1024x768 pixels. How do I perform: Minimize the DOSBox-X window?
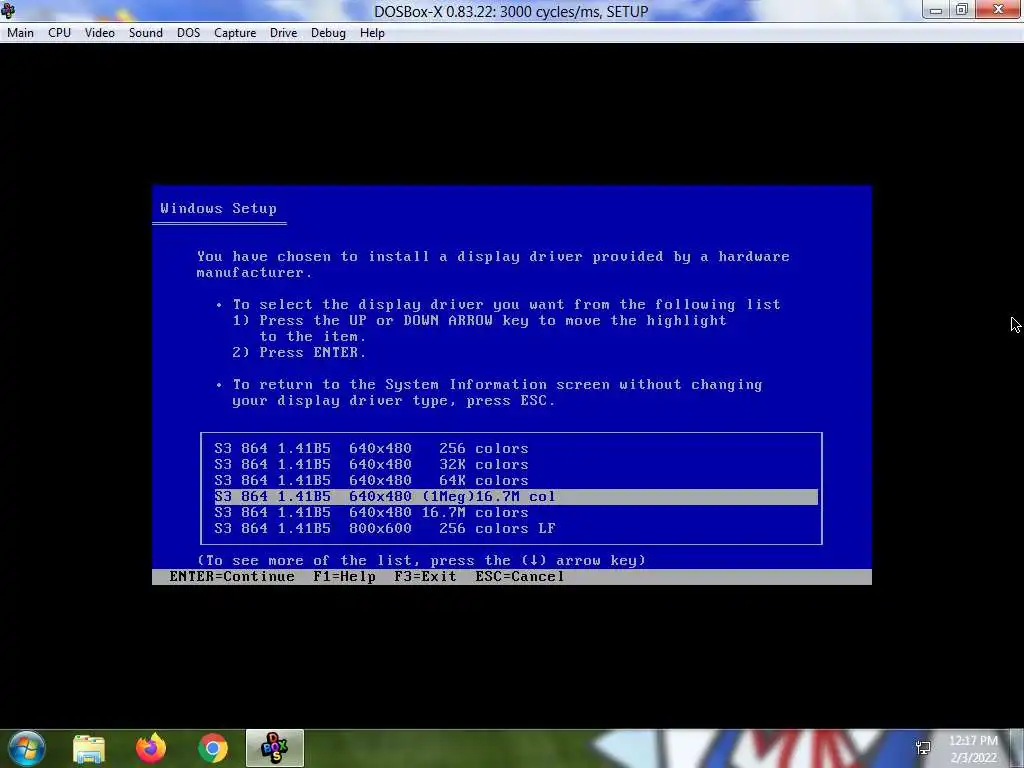point(936,10)
